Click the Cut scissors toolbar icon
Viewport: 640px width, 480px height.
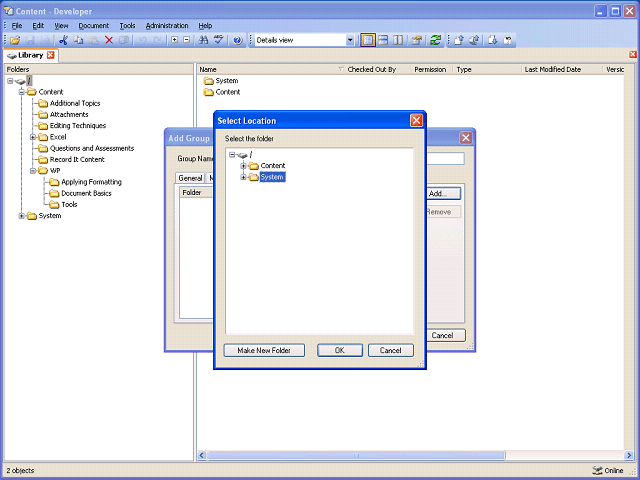point(63,40)
